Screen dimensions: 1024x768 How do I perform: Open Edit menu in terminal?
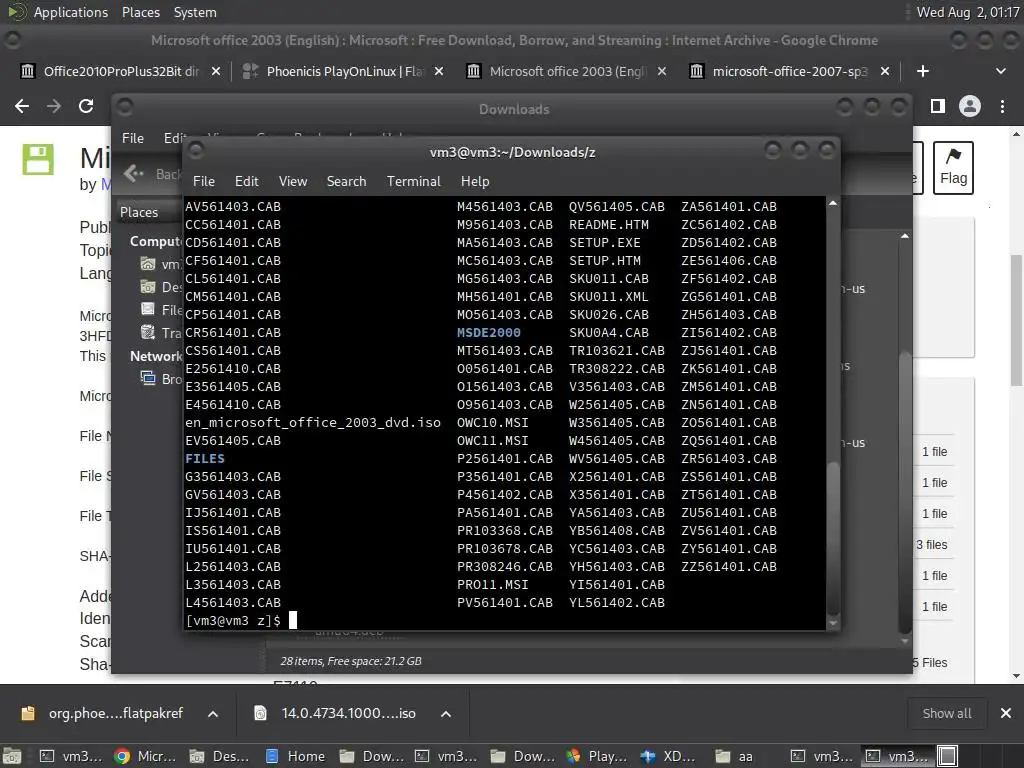coord(246,181)
